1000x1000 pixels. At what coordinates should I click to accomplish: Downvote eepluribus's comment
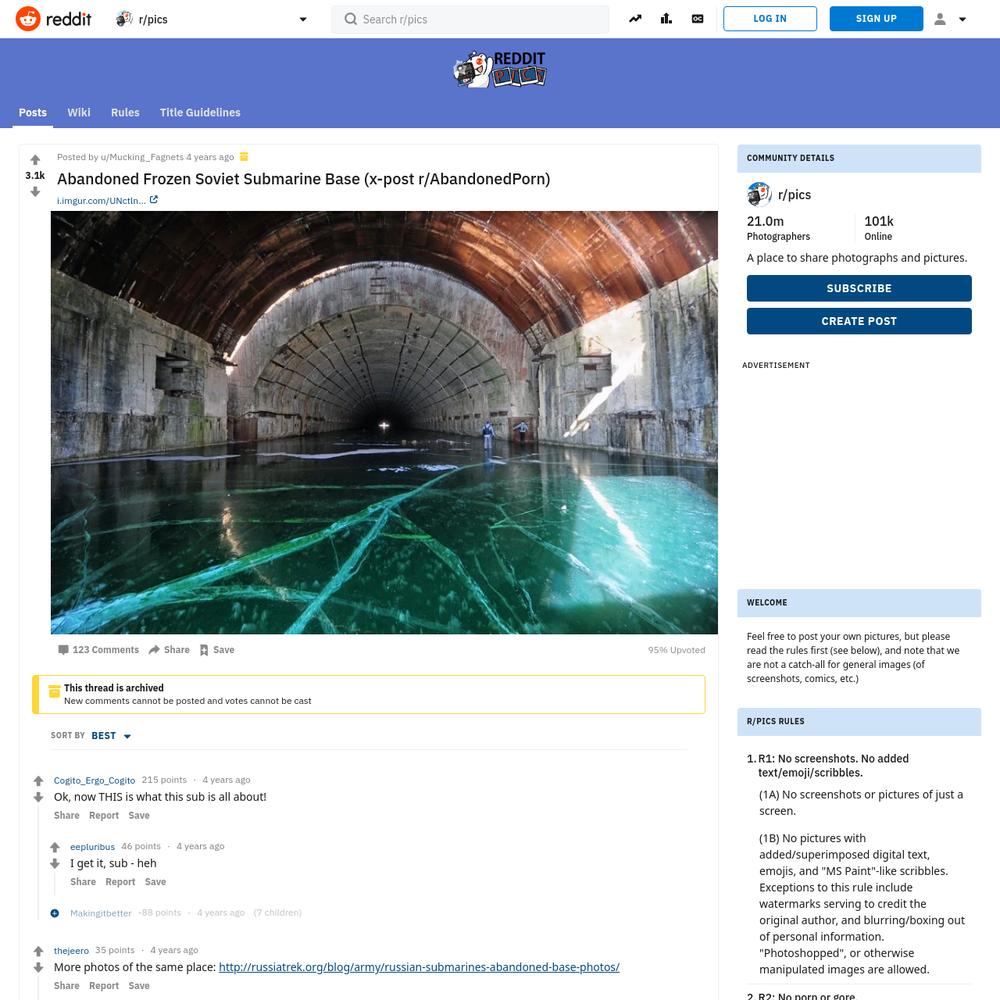(x=55, y=864)
